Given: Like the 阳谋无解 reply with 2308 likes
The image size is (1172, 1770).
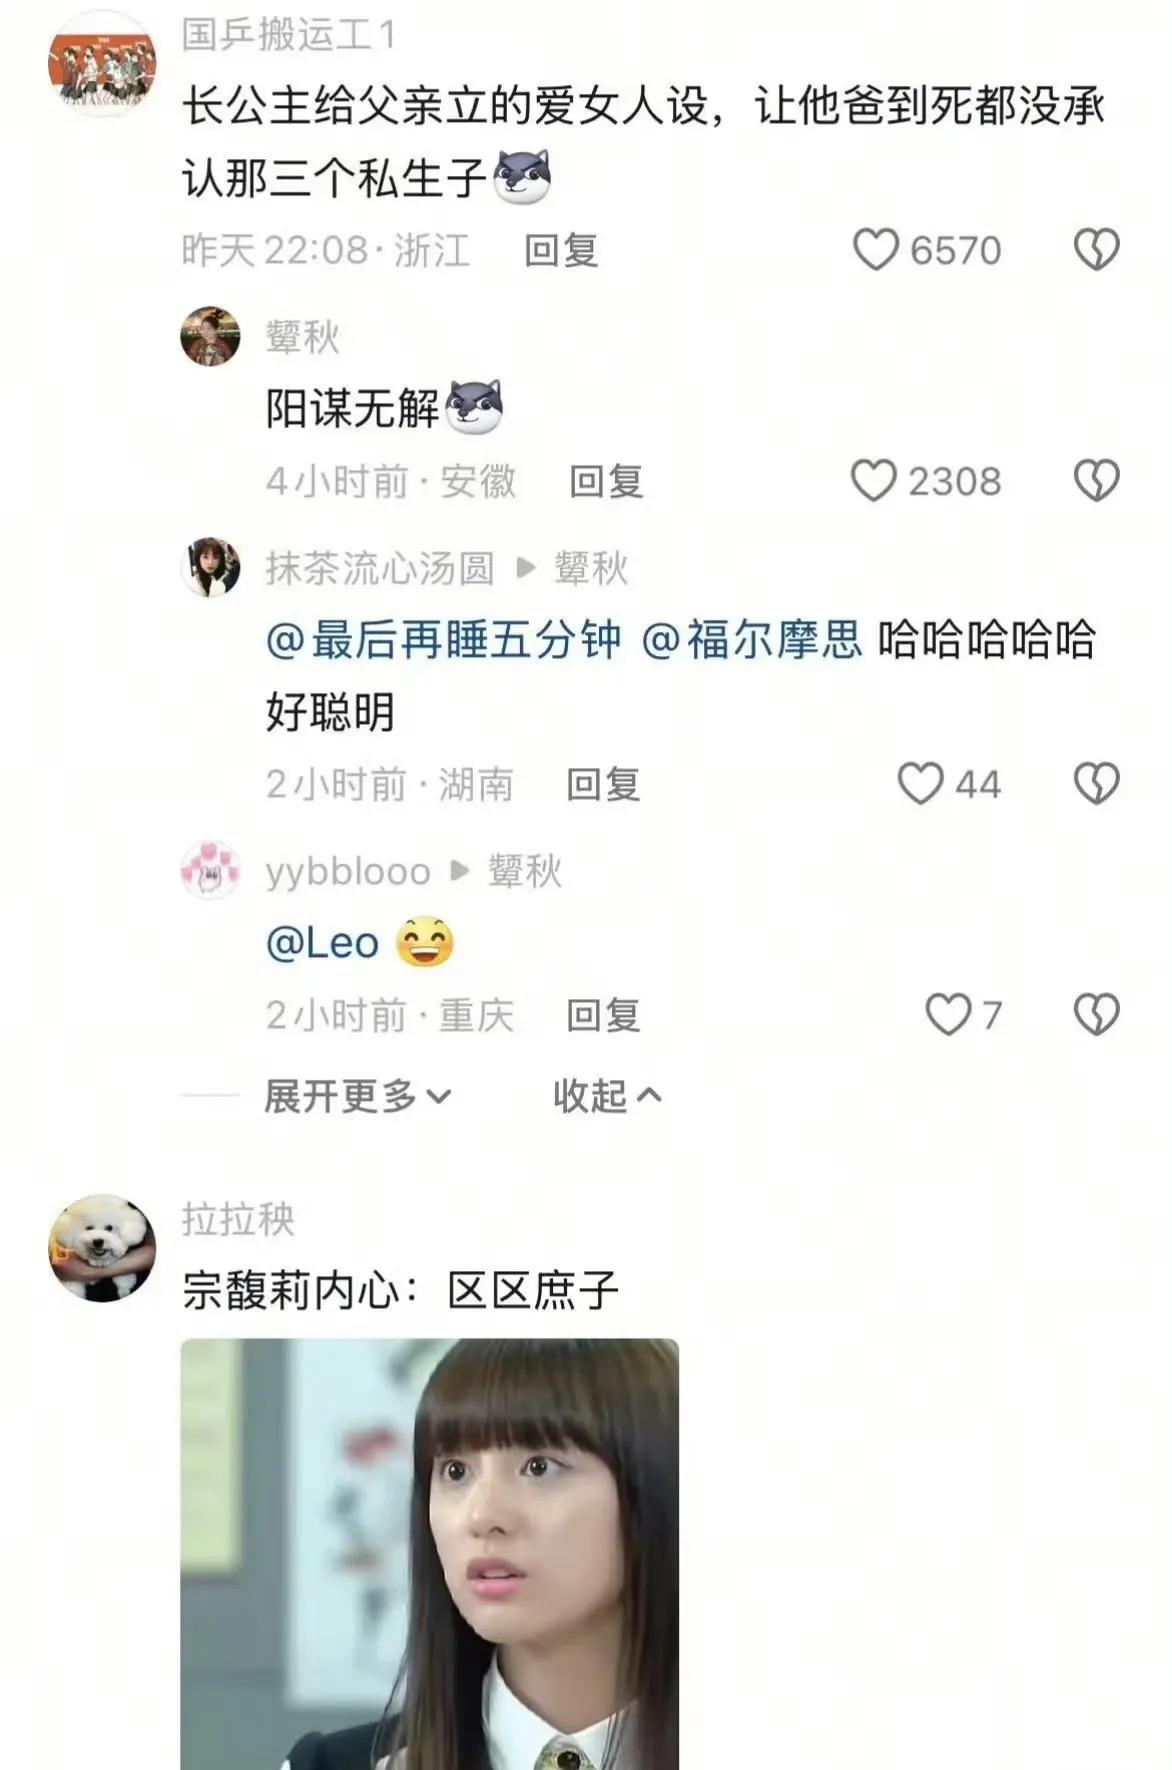Looking at the screenshot, I should coord(874,481).
